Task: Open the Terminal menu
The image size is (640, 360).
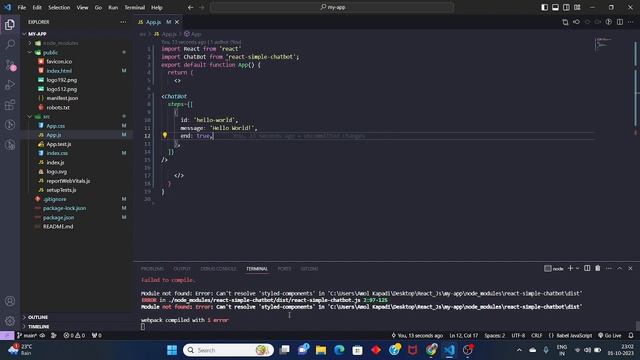Action: coord(135,7)
